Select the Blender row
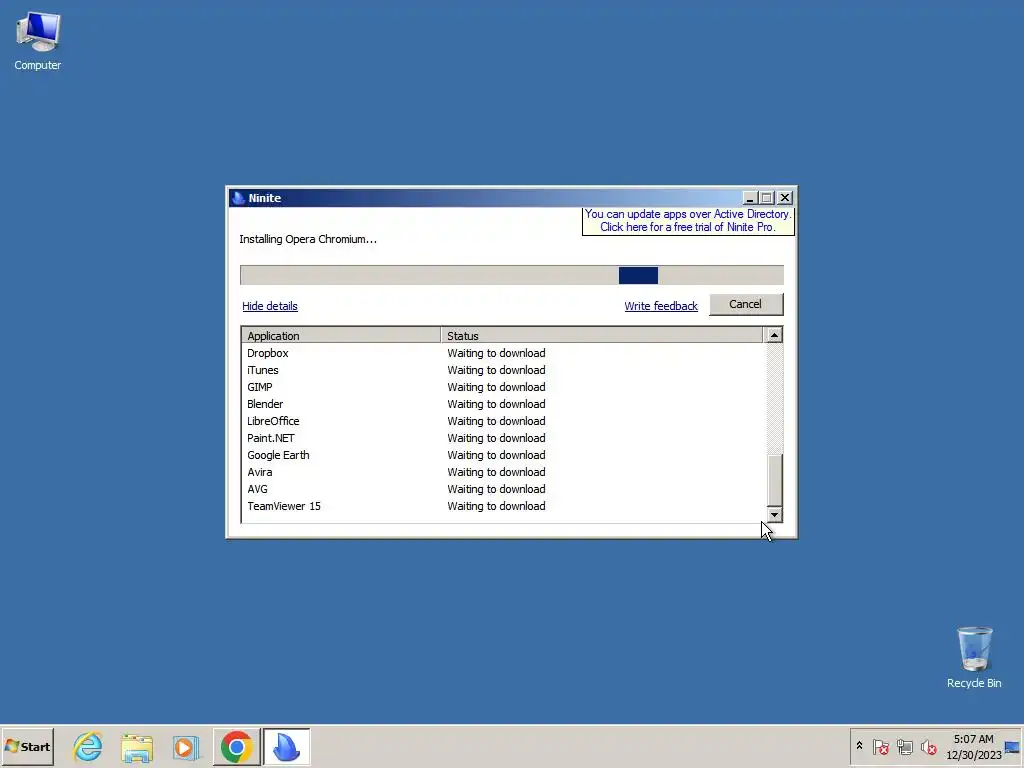The height and width of the screenshot is (768, 1024). [503, 404]
